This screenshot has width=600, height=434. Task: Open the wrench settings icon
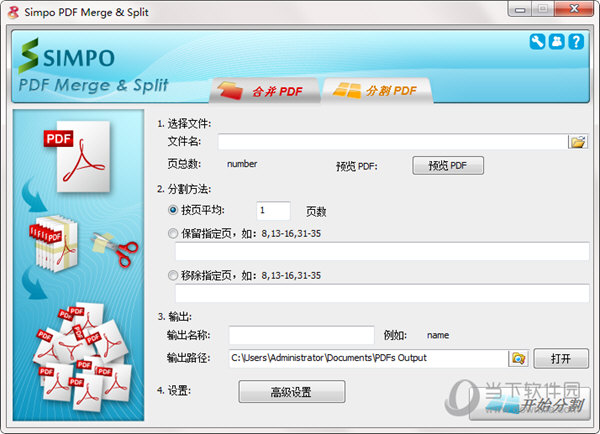537,41
